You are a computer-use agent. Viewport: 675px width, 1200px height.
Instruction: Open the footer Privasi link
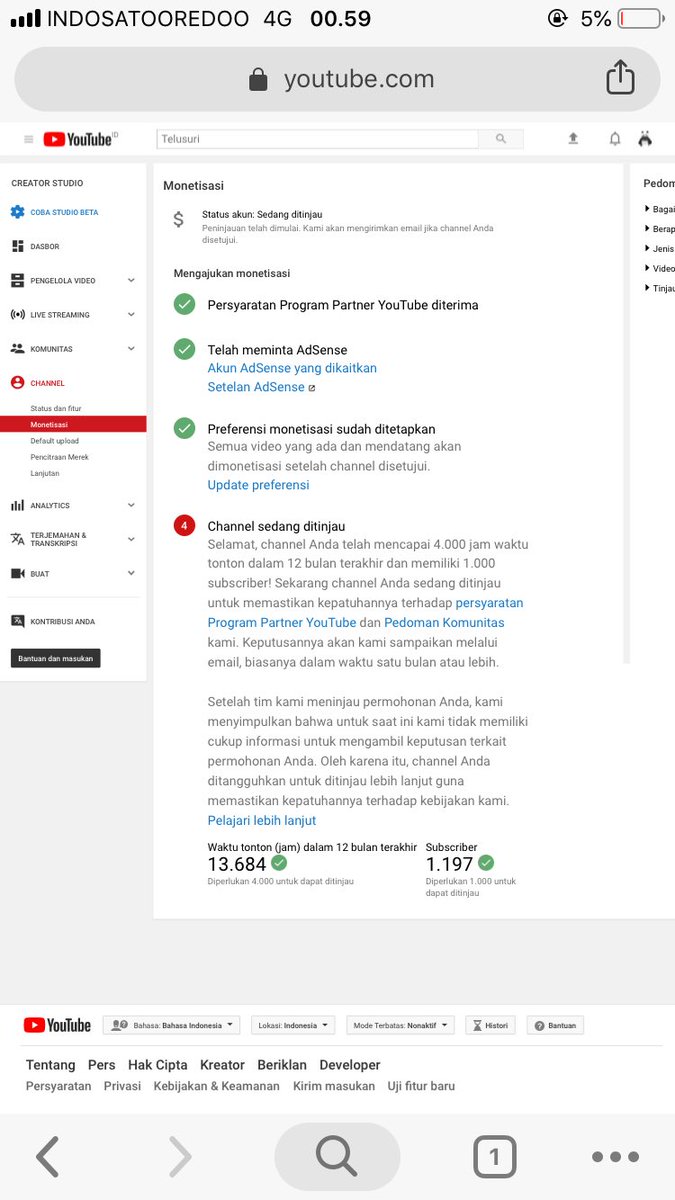[122, 1086]
